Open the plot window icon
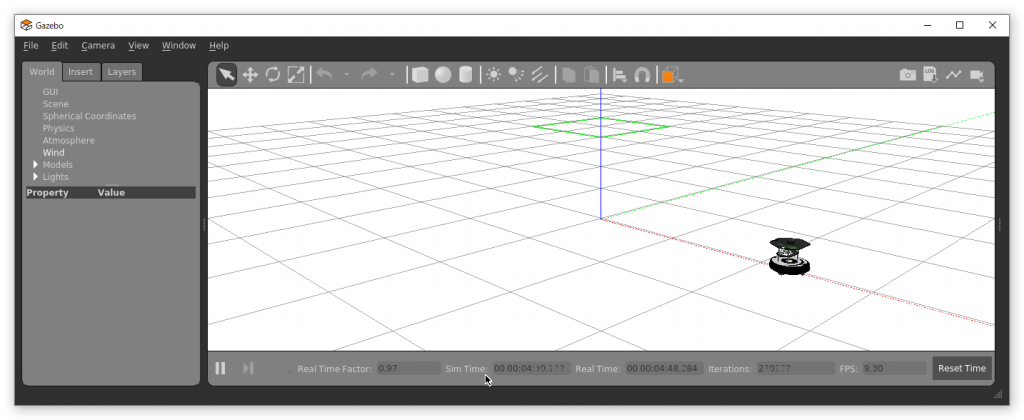Image resolution: width=1024 pixels, height=420 pixels. (953, 75)
